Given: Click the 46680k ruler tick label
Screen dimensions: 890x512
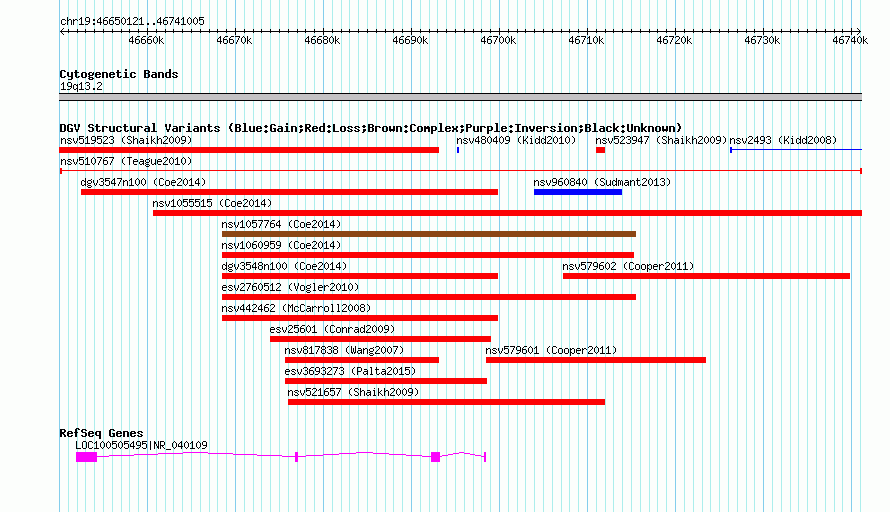Looking at the screenshot, I should 322,41.
